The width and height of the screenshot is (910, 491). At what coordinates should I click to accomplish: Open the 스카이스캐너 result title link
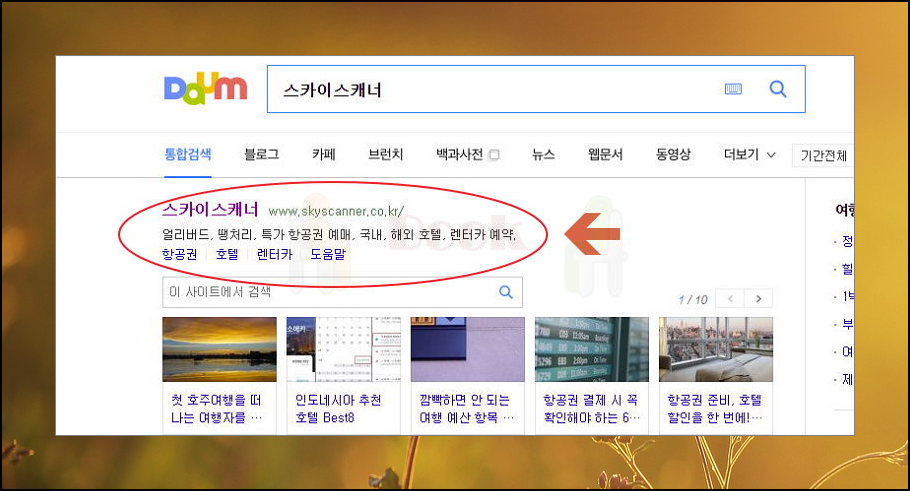click(210, 210)
